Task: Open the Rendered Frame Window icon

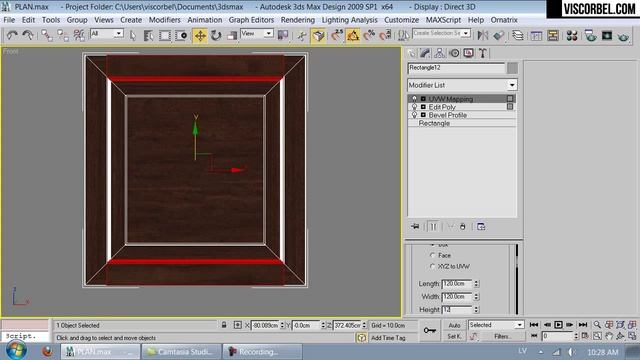Action: click(x=607, y=36)
